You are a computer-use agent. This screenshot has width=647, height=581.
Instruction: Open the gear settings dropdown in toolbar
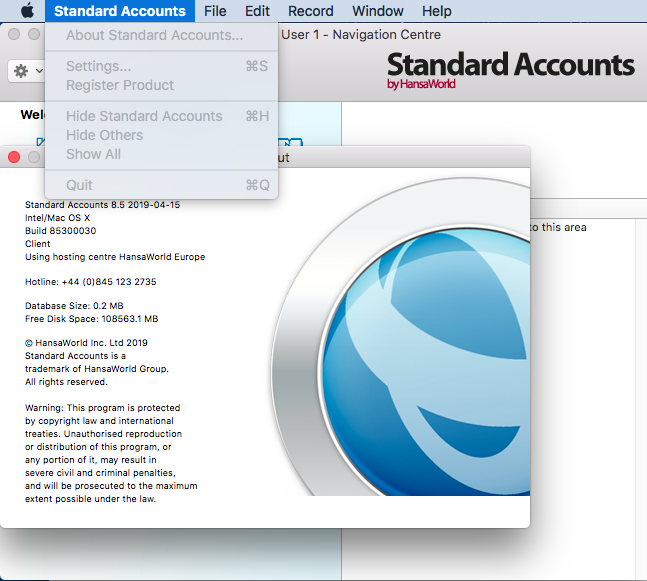click(x=27, y=71)
